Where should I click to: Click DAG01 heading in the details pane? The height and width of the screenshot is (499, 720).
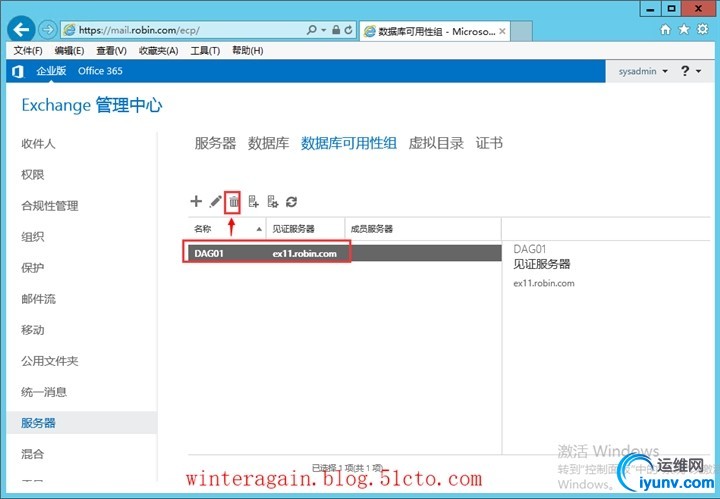(x=529, y=249)
